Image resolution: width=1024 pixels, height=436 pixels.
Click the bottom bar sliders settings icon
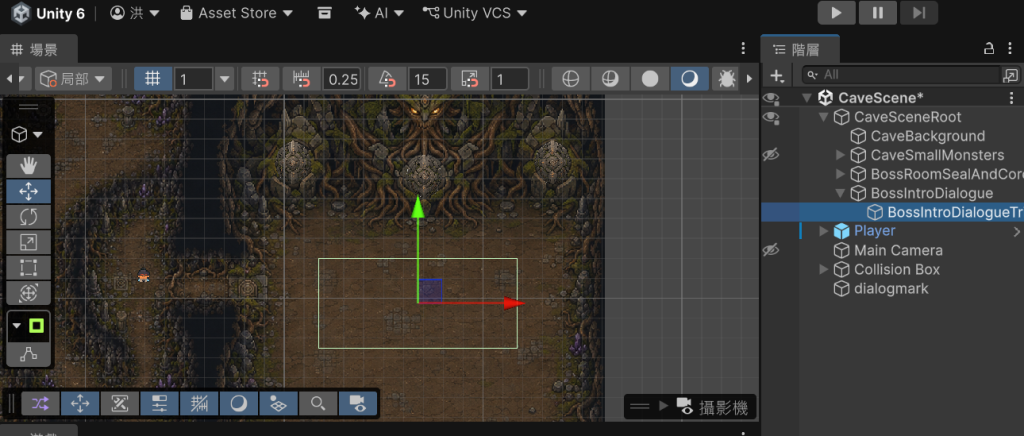[x=159, y=404]
